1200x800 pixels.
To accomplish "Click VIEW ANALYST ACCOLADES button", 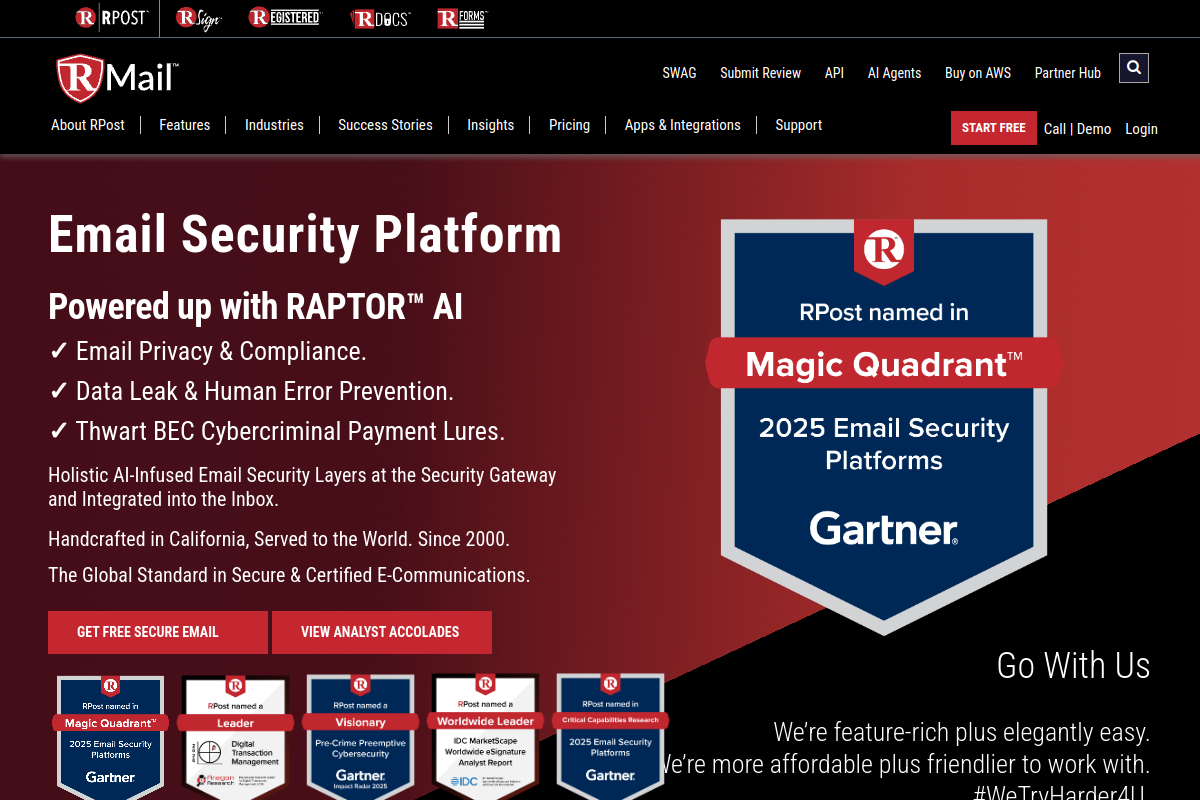I will (382, 632).
